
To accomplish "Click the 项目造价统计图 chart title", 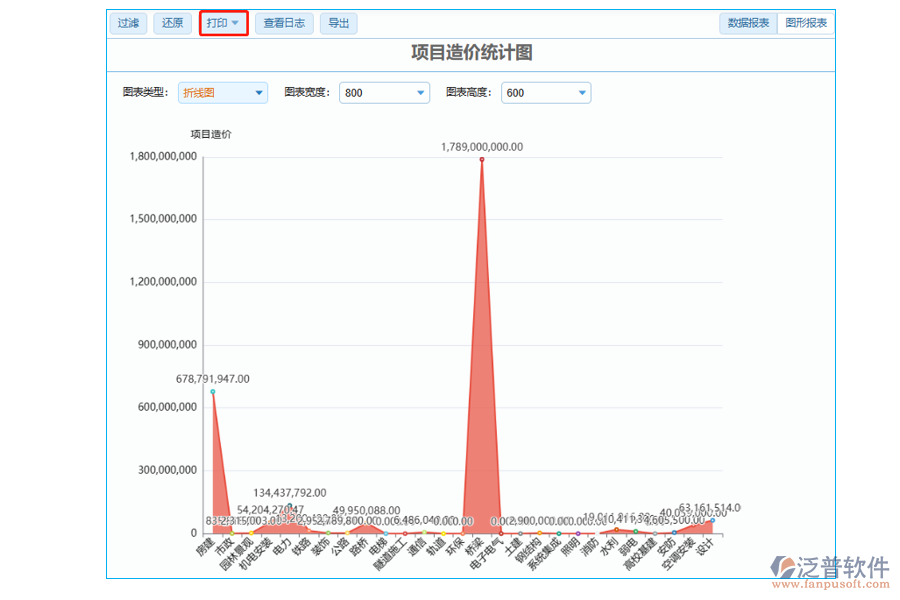I will pyautogui.click(x=471, y=53).
